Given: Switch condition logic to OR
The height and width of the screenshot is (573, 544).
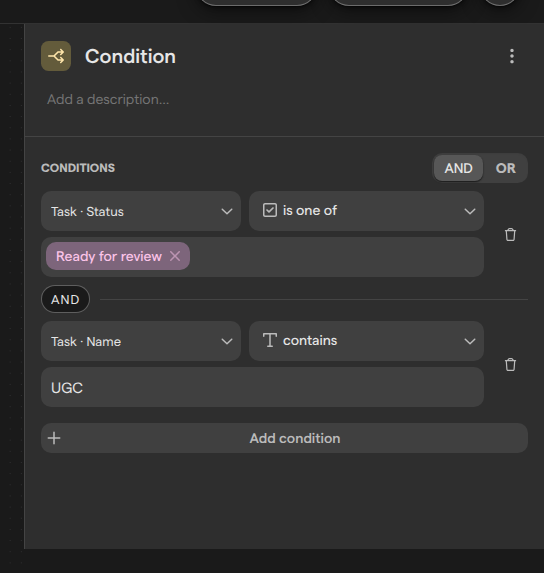Looking at the screenshot, I should click(506, 168).
